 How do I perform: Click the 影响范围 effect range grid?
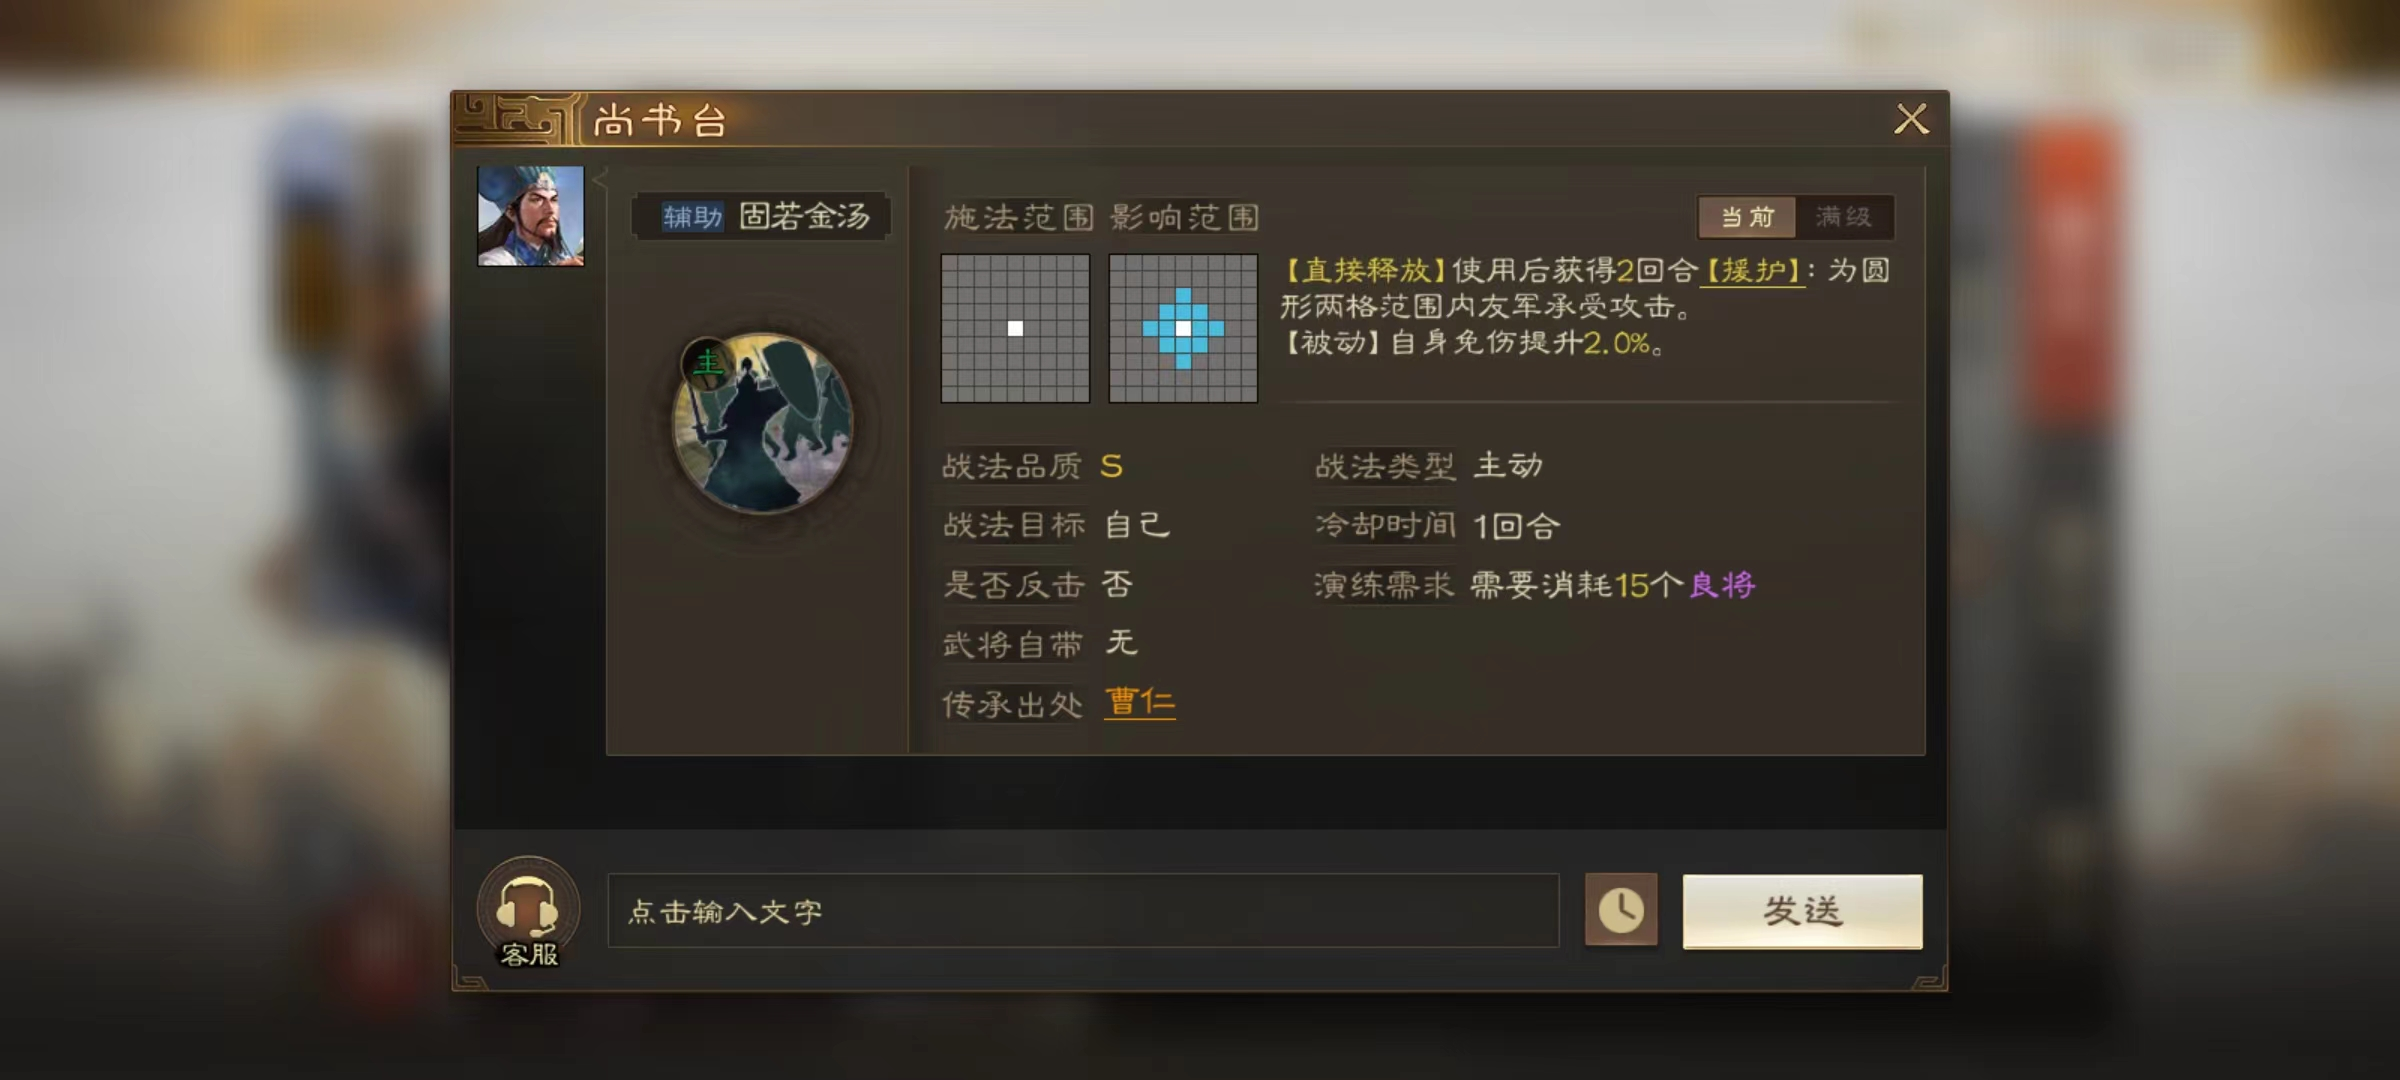point(1183,328)
